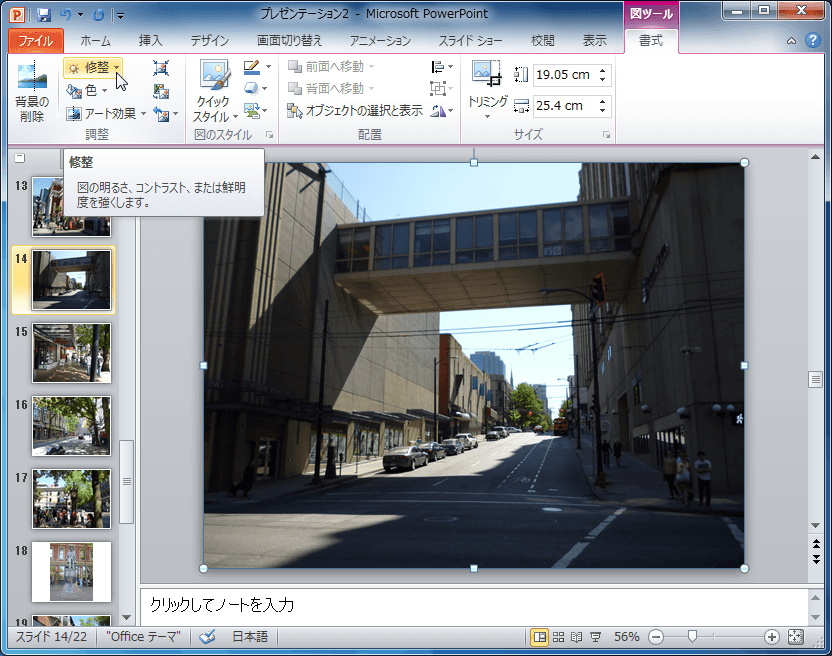Image resolution: width=832 pixels, height=656 pixels.
Task: Switch to the 校閲 tab
Action: tap(542, 41)
